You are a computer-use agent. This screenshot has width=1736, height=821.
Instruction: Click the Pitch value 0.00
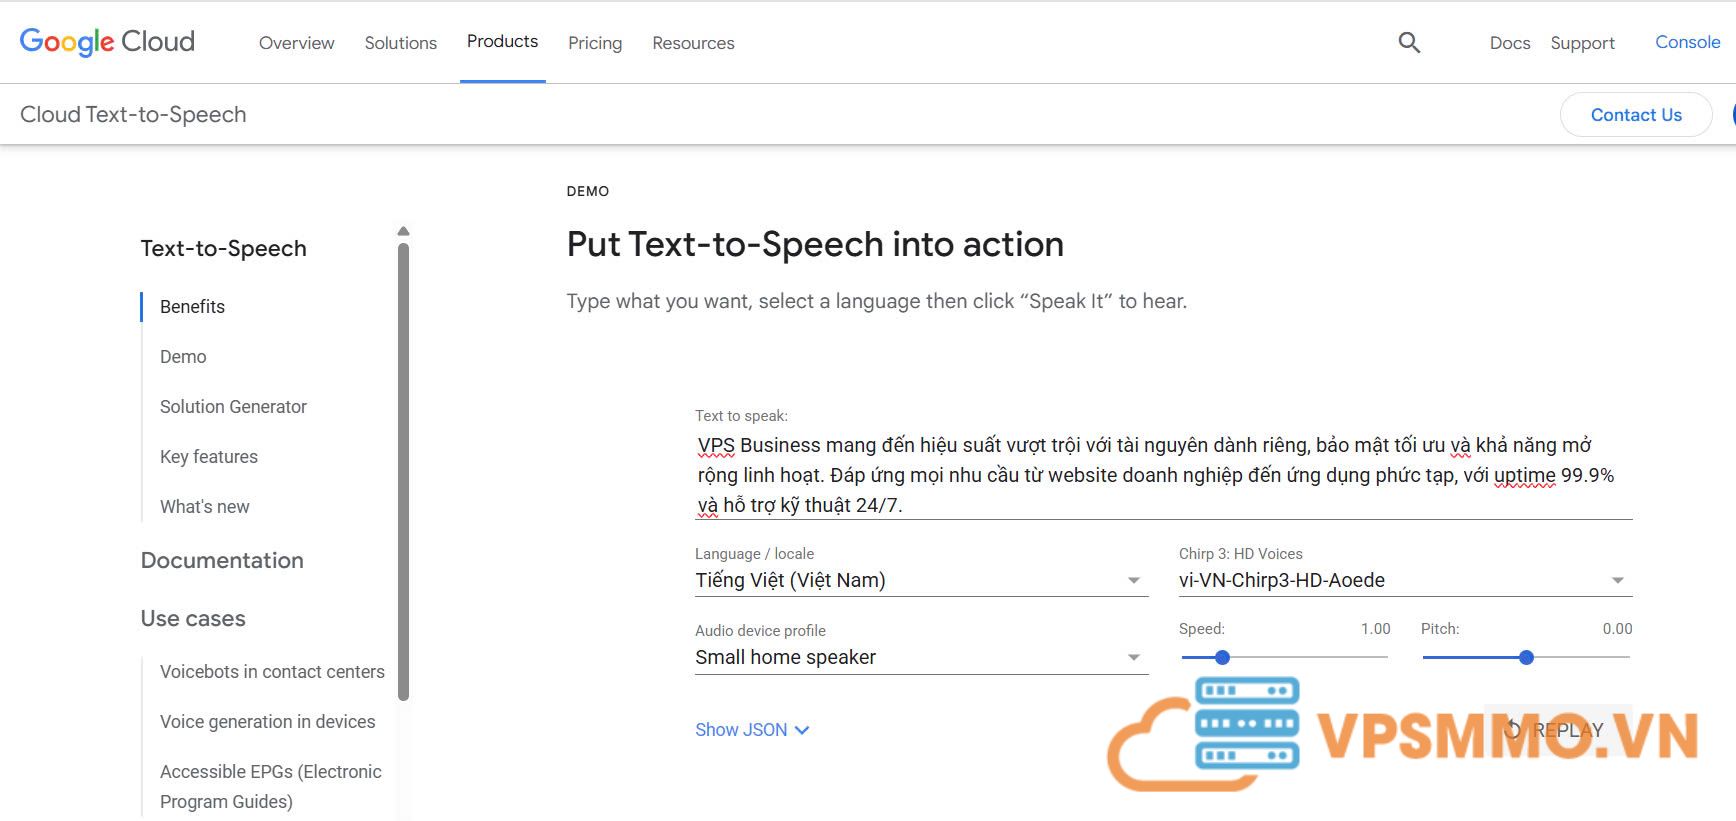[1617, 629]
